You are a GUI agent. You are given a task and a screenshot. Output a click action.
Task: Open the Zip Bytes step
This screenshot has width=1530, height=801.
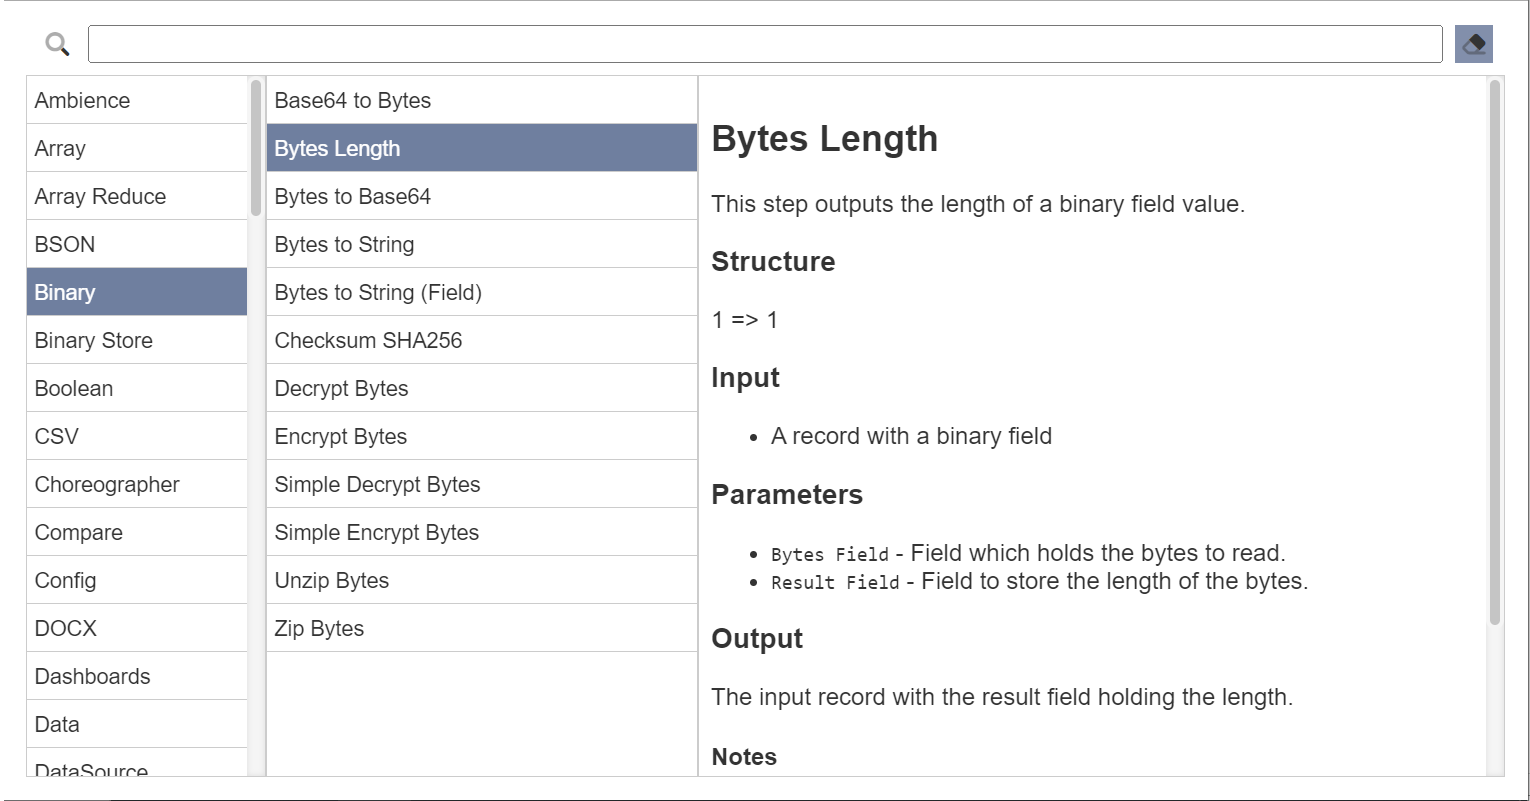482,628
